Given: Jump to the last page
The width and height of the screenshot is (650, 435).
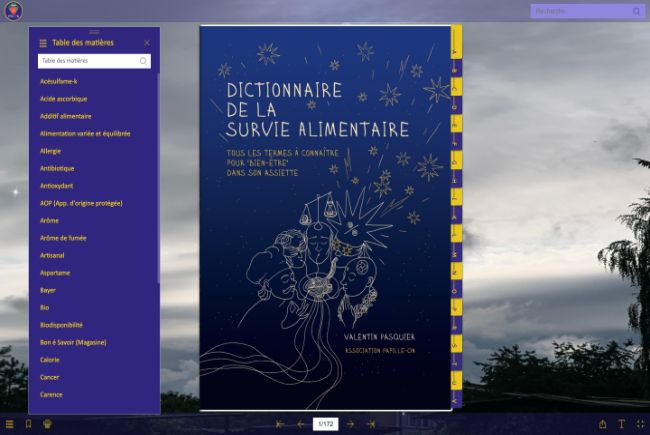Looking at the screenshot, I should (x=370, y=424).
